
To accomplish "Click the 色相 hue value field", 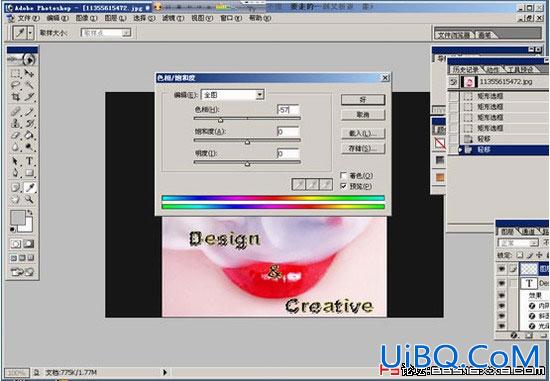I will pos(288,110).
